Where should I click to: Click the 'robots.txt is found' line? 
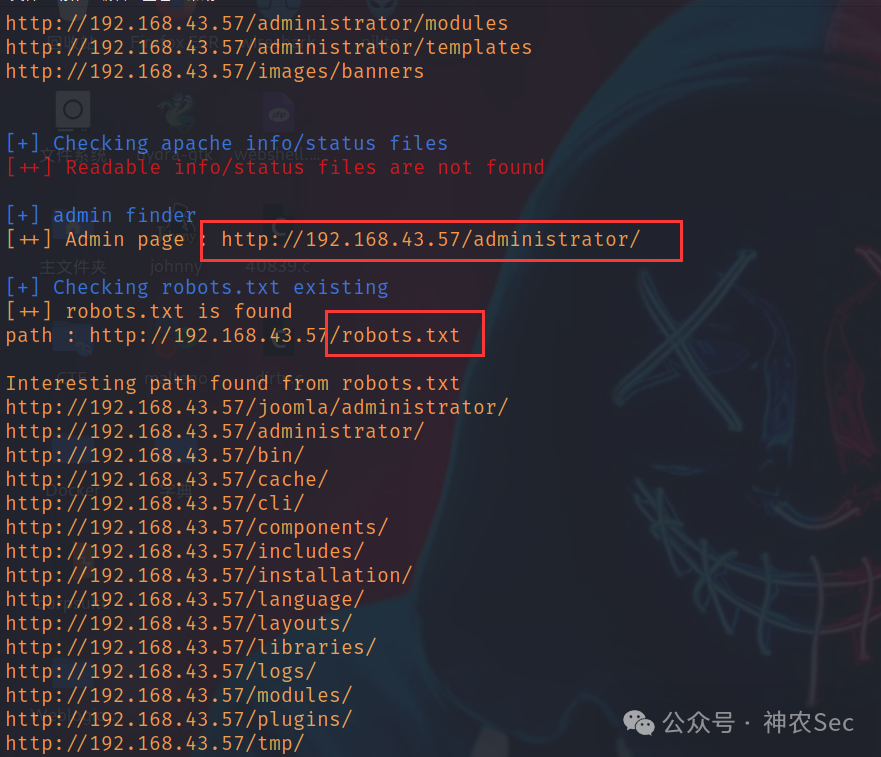pos(149,312)
